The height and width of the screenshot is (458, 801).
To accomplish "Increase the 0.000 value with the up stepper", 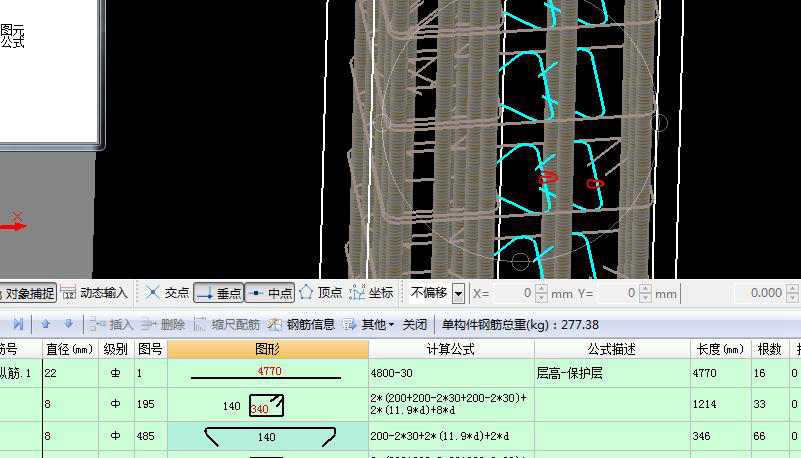I will [792, 289].
